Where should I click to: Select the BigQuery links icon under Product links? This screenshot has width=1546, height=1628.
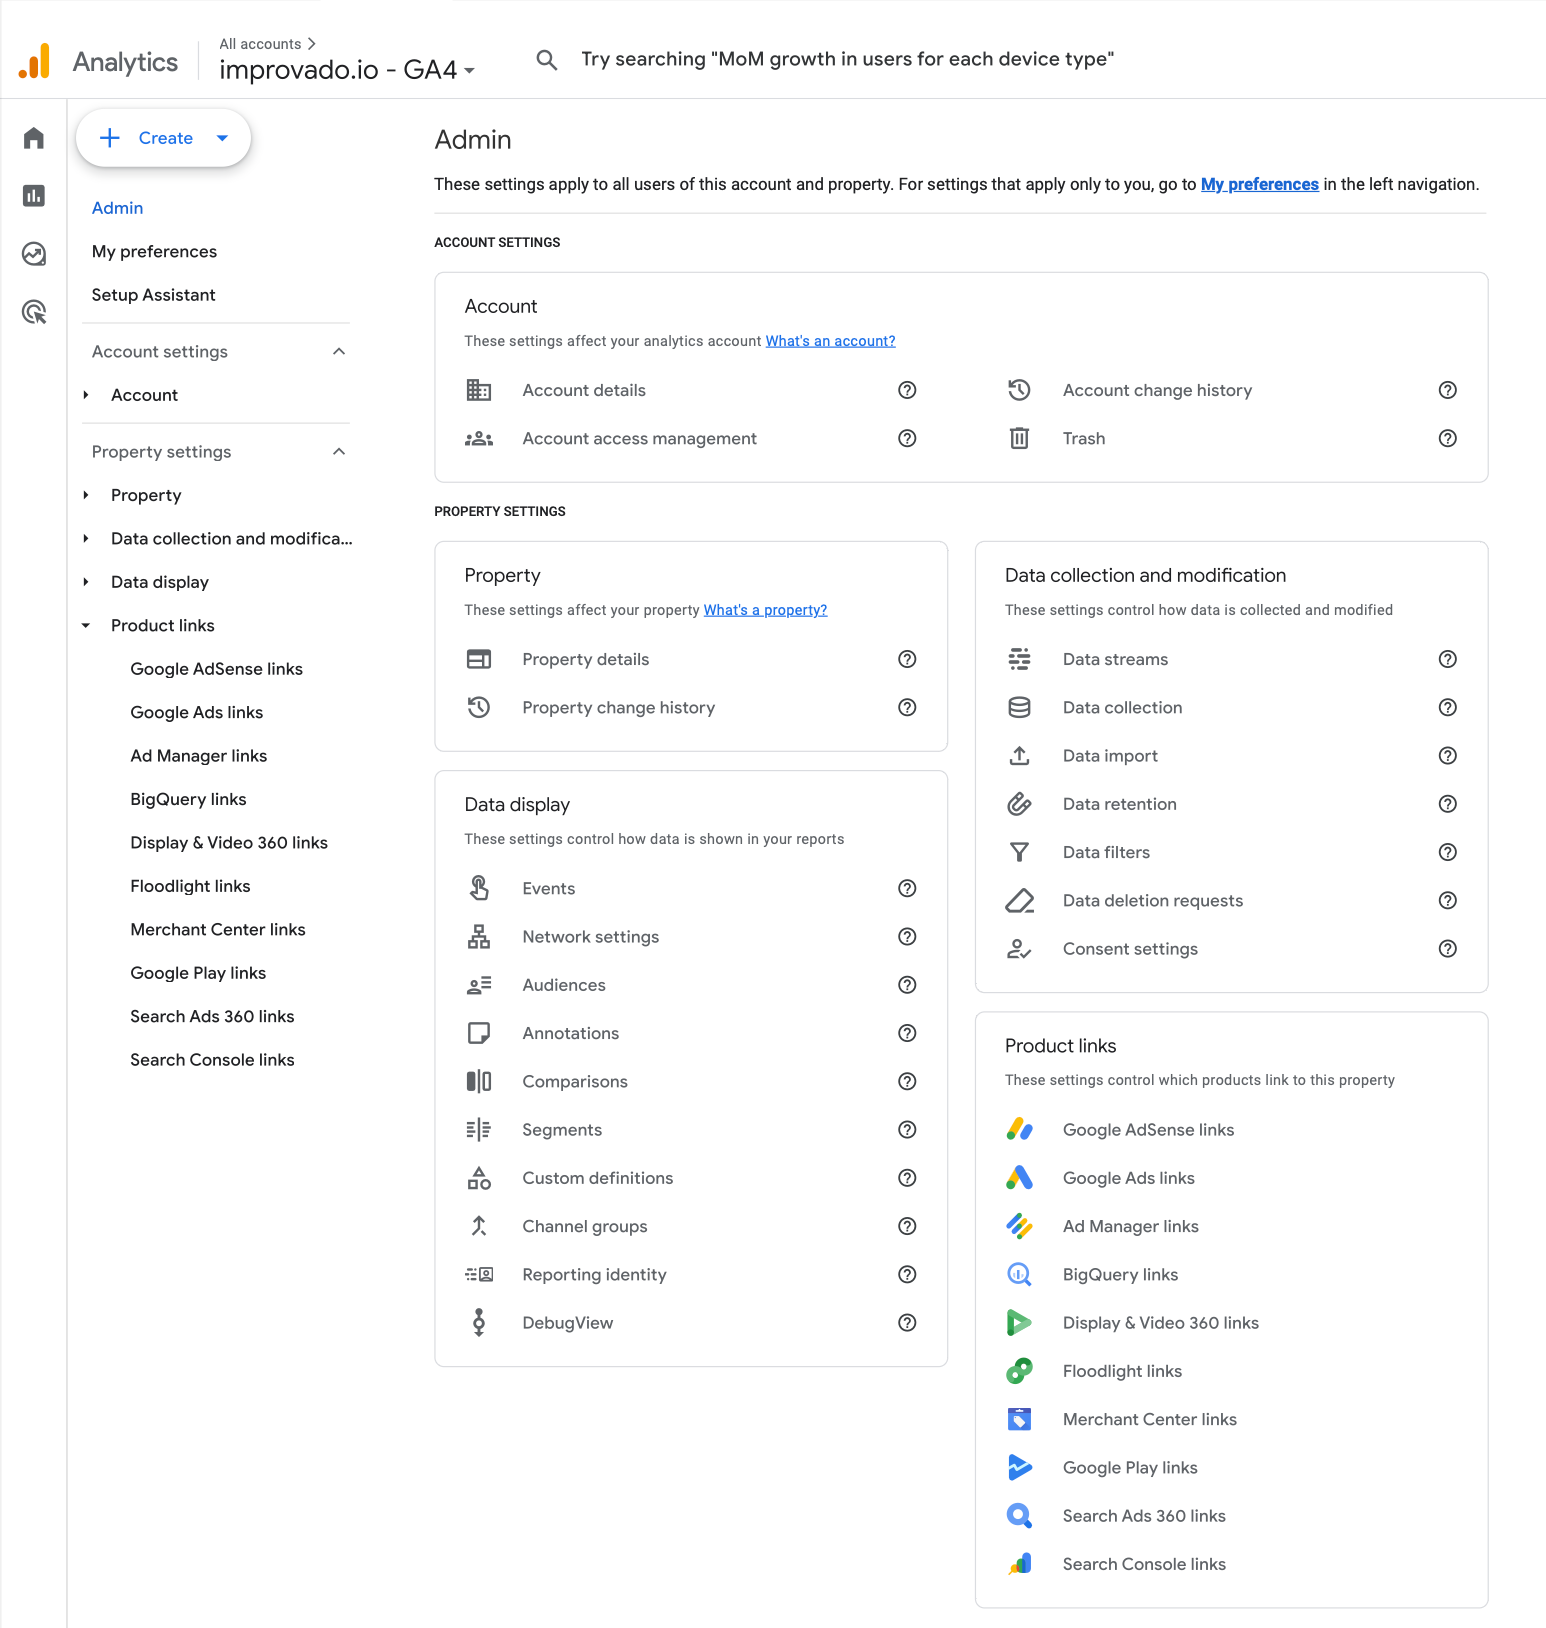point(1019,1274)
